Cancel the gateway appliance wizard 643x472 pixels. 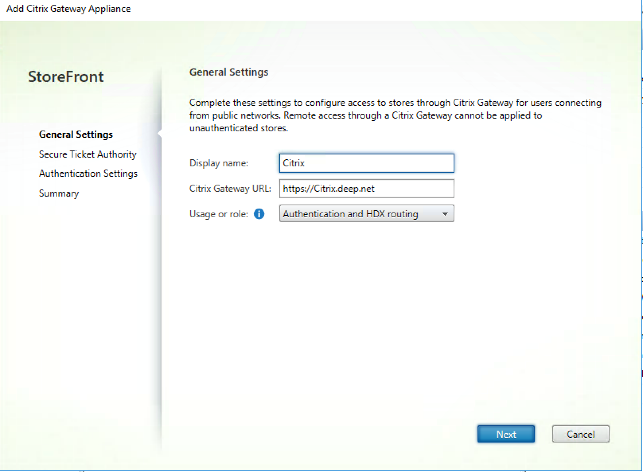coord(580,434)
